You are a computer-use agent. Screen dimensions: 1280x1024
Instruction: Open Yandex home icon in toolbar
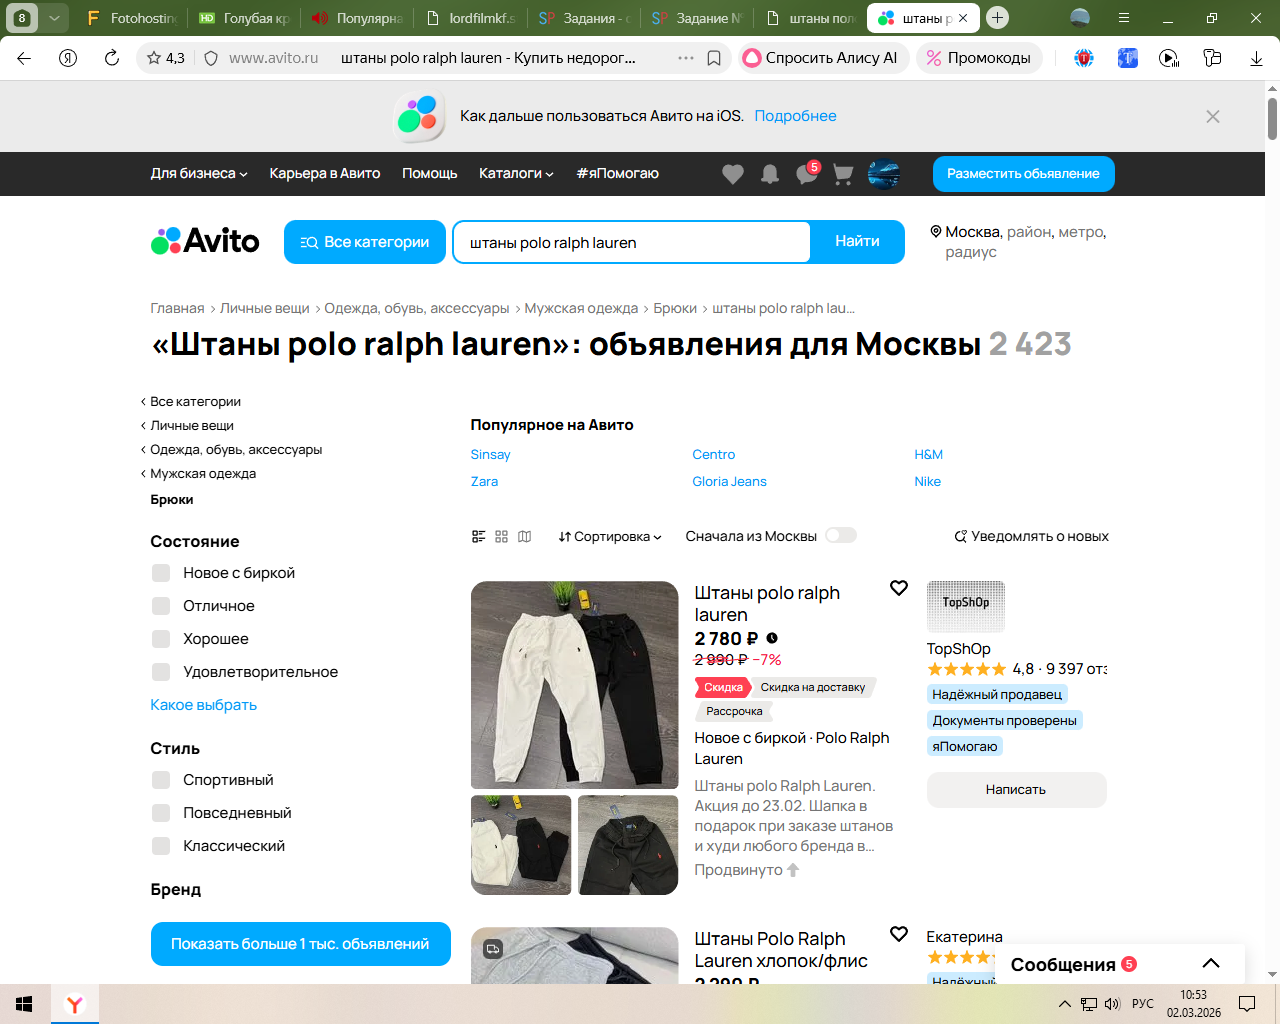tap(68, 58)
